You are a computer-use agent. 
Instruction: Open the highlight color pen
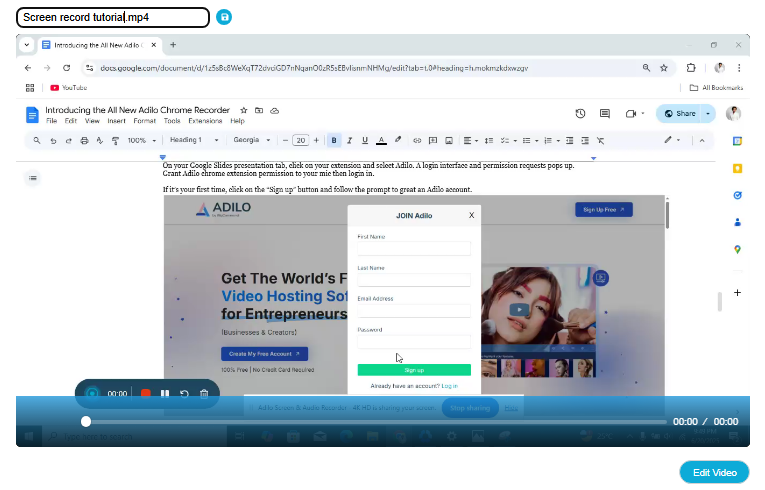coord(398,140)
